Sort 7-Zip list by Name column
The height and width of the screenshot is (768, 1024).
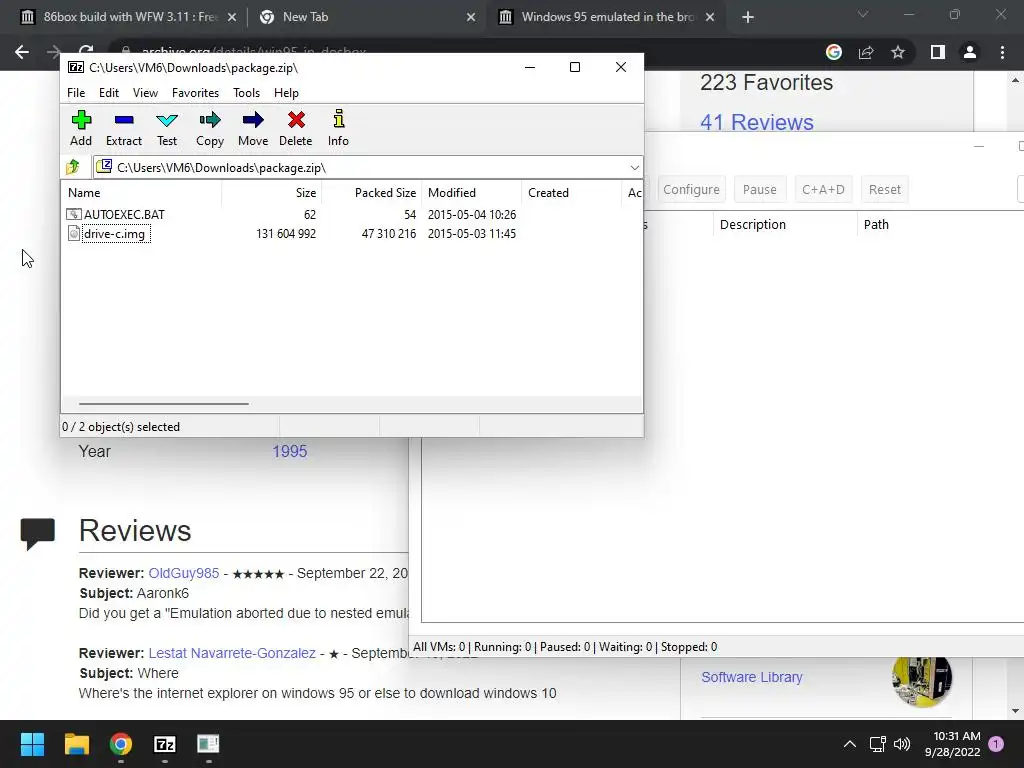142,193
